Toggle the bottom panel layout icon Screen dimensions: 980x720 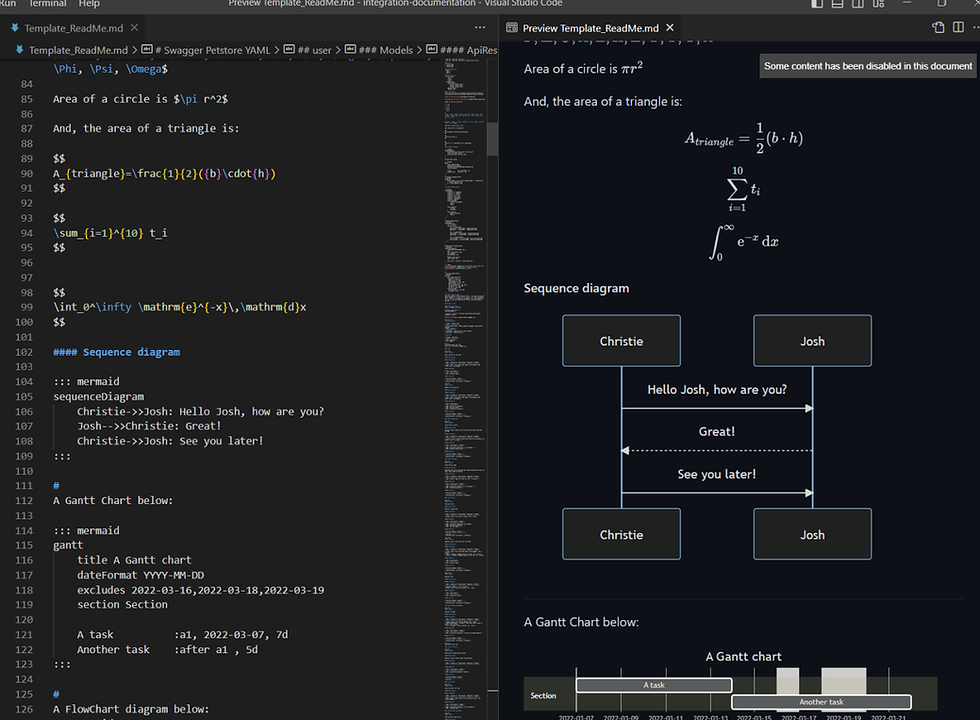(x=838, y=4)
